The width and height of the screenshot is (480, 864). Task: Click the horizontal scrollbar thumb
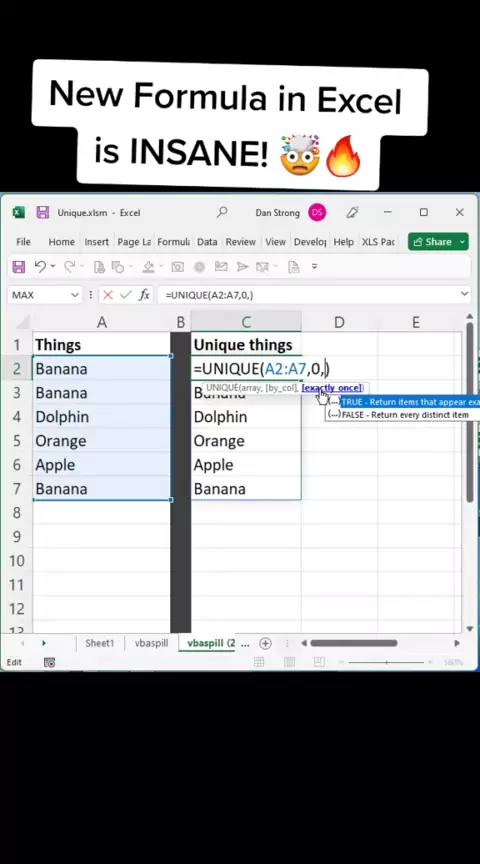tap(354, 643)
